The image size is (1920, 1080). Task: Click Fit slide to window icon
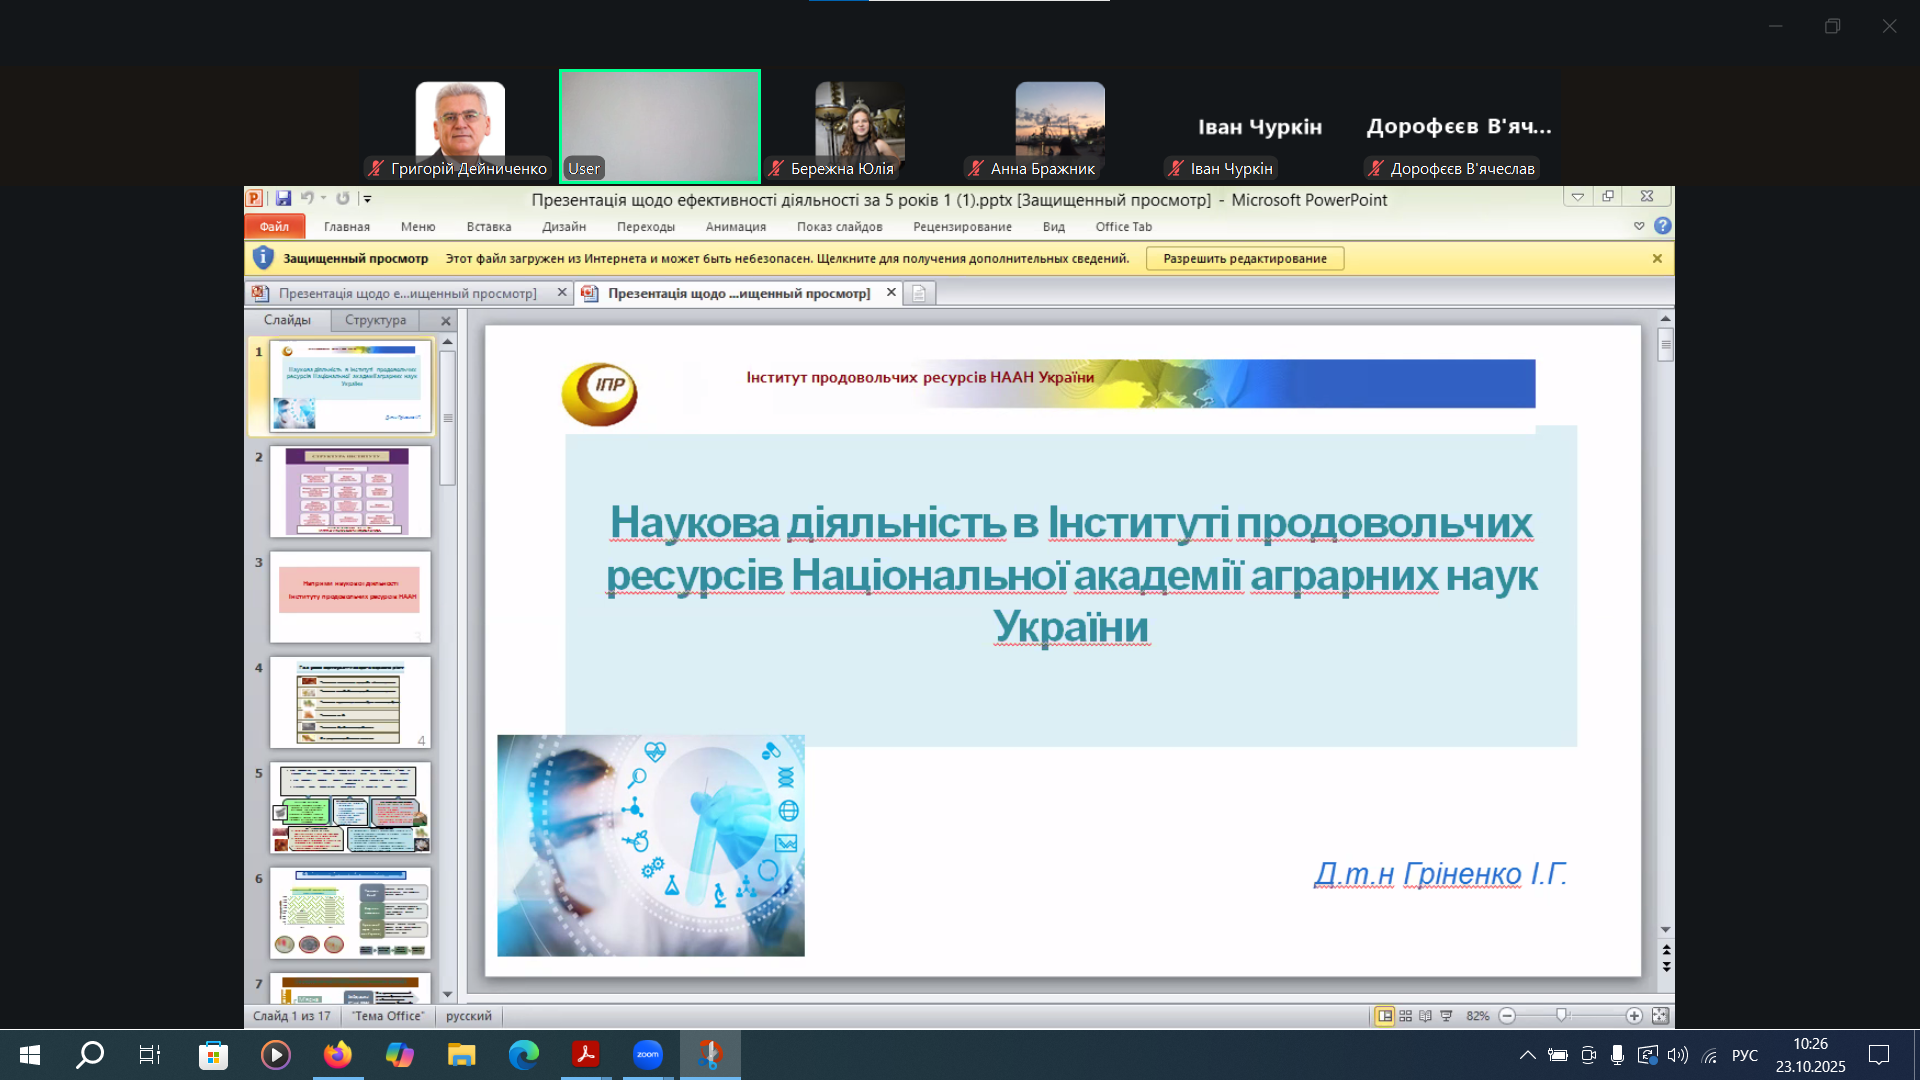coord(1660,1016)
